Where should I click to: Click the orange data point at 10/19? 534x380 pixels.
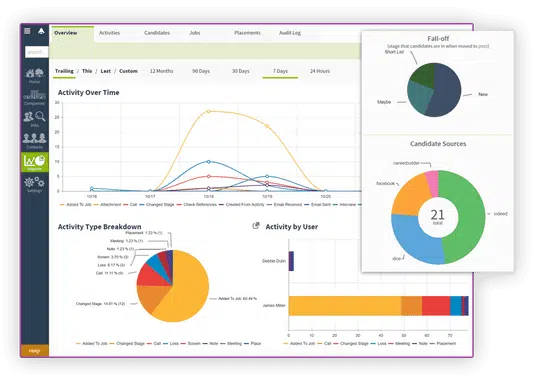click(267, 126)
